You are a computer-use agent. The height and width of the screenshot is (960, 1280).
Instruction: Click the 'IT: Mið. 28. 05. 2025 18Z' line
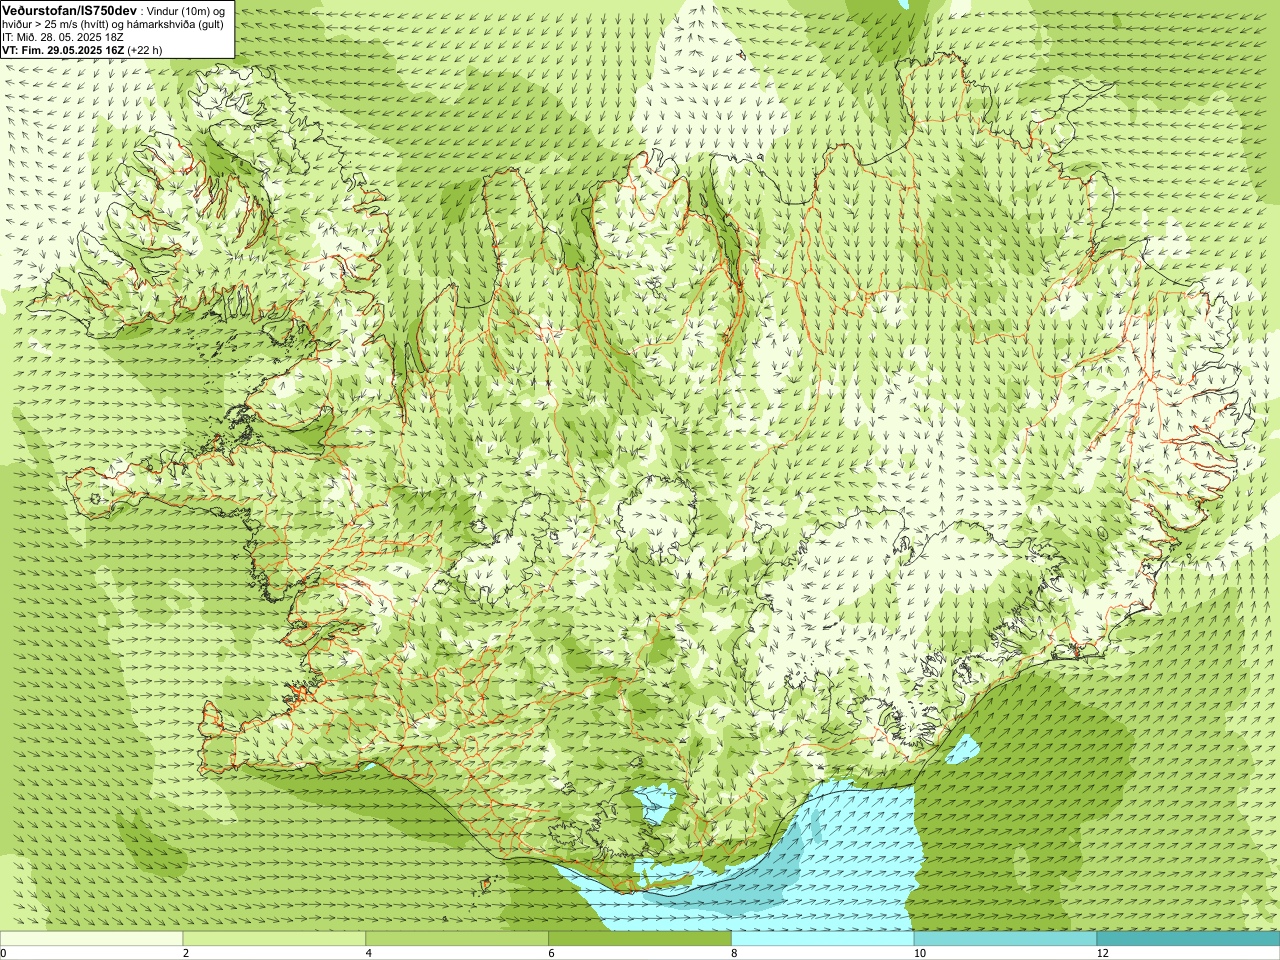(62, 37)
